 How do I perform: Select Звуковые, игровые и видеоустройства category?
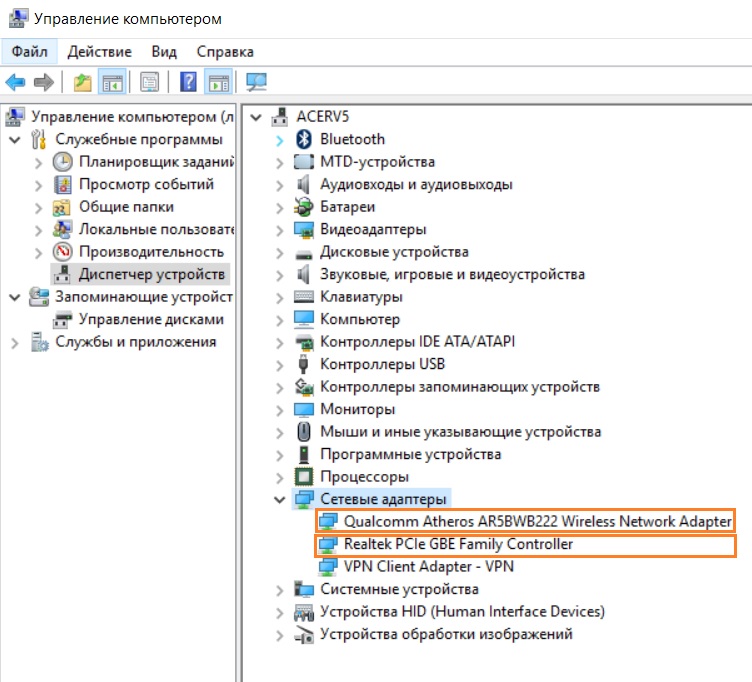[452, 274]
